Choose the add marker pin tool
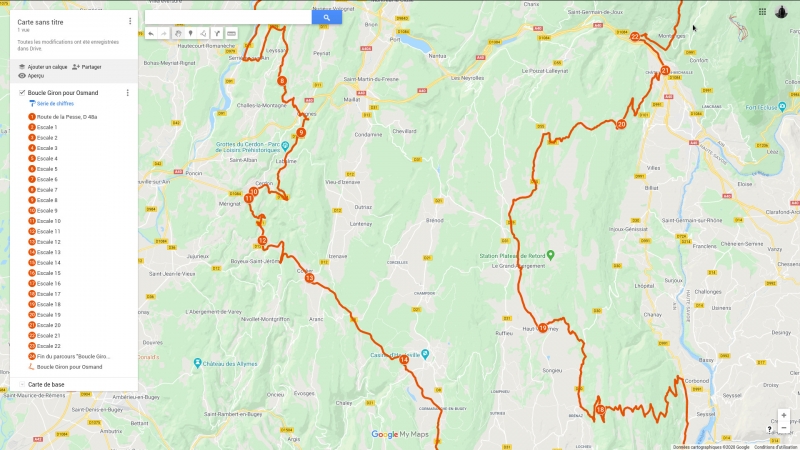Viewport: 800px width, 450px height. tap(191, 34)
